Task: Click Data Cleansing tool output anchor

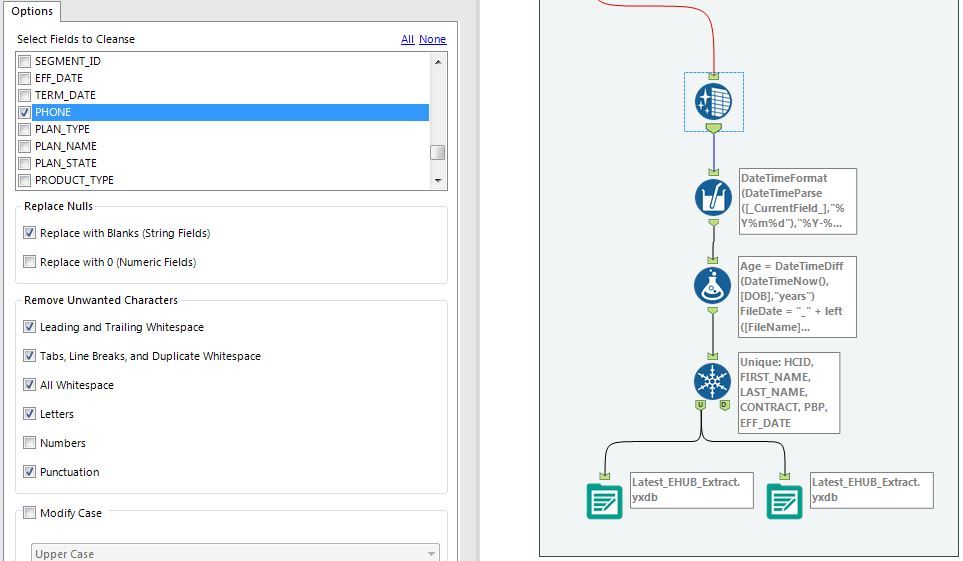Action: click(714, 128)
